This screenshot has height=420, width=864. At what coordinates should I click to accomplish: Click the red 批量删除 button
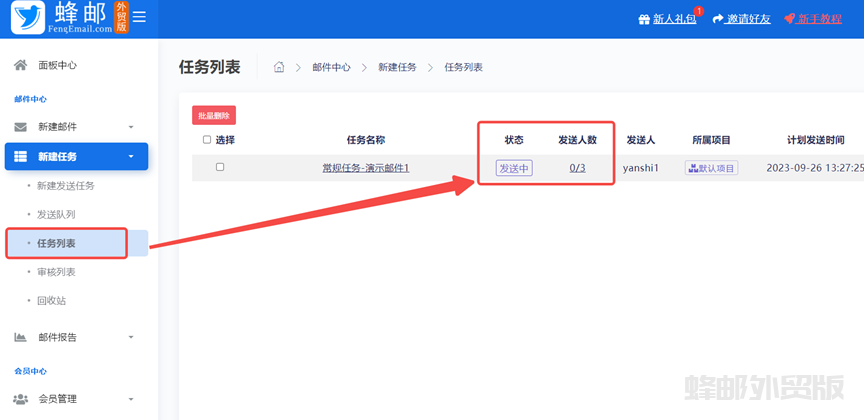[214, 115]
